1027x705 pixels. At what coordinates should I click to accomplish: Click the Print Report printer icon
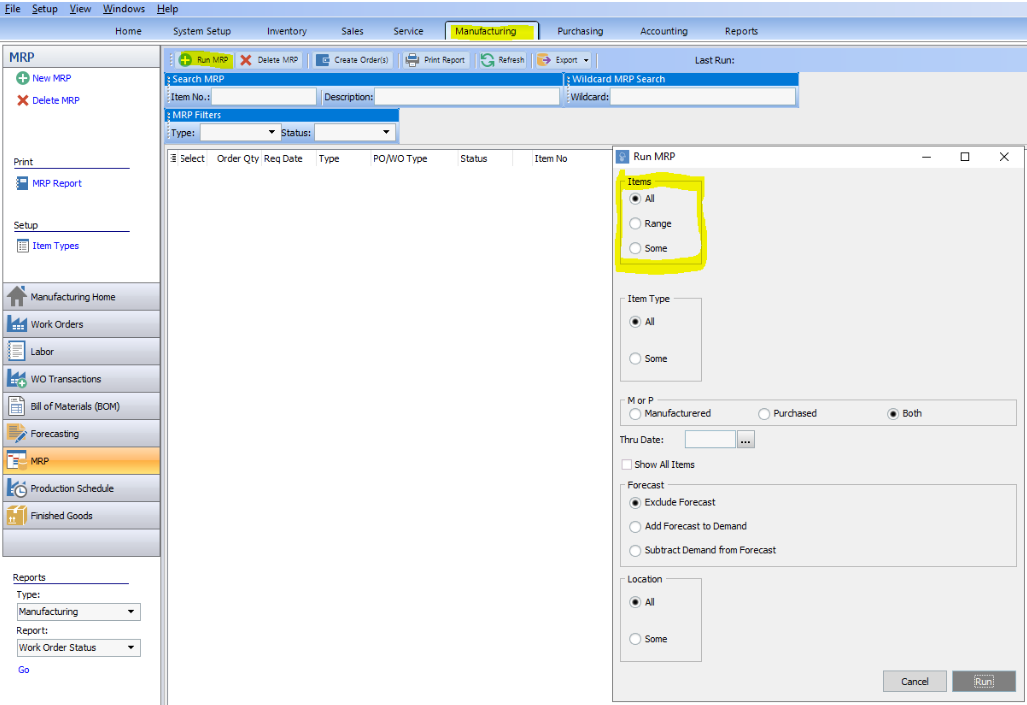coord(412,60)
